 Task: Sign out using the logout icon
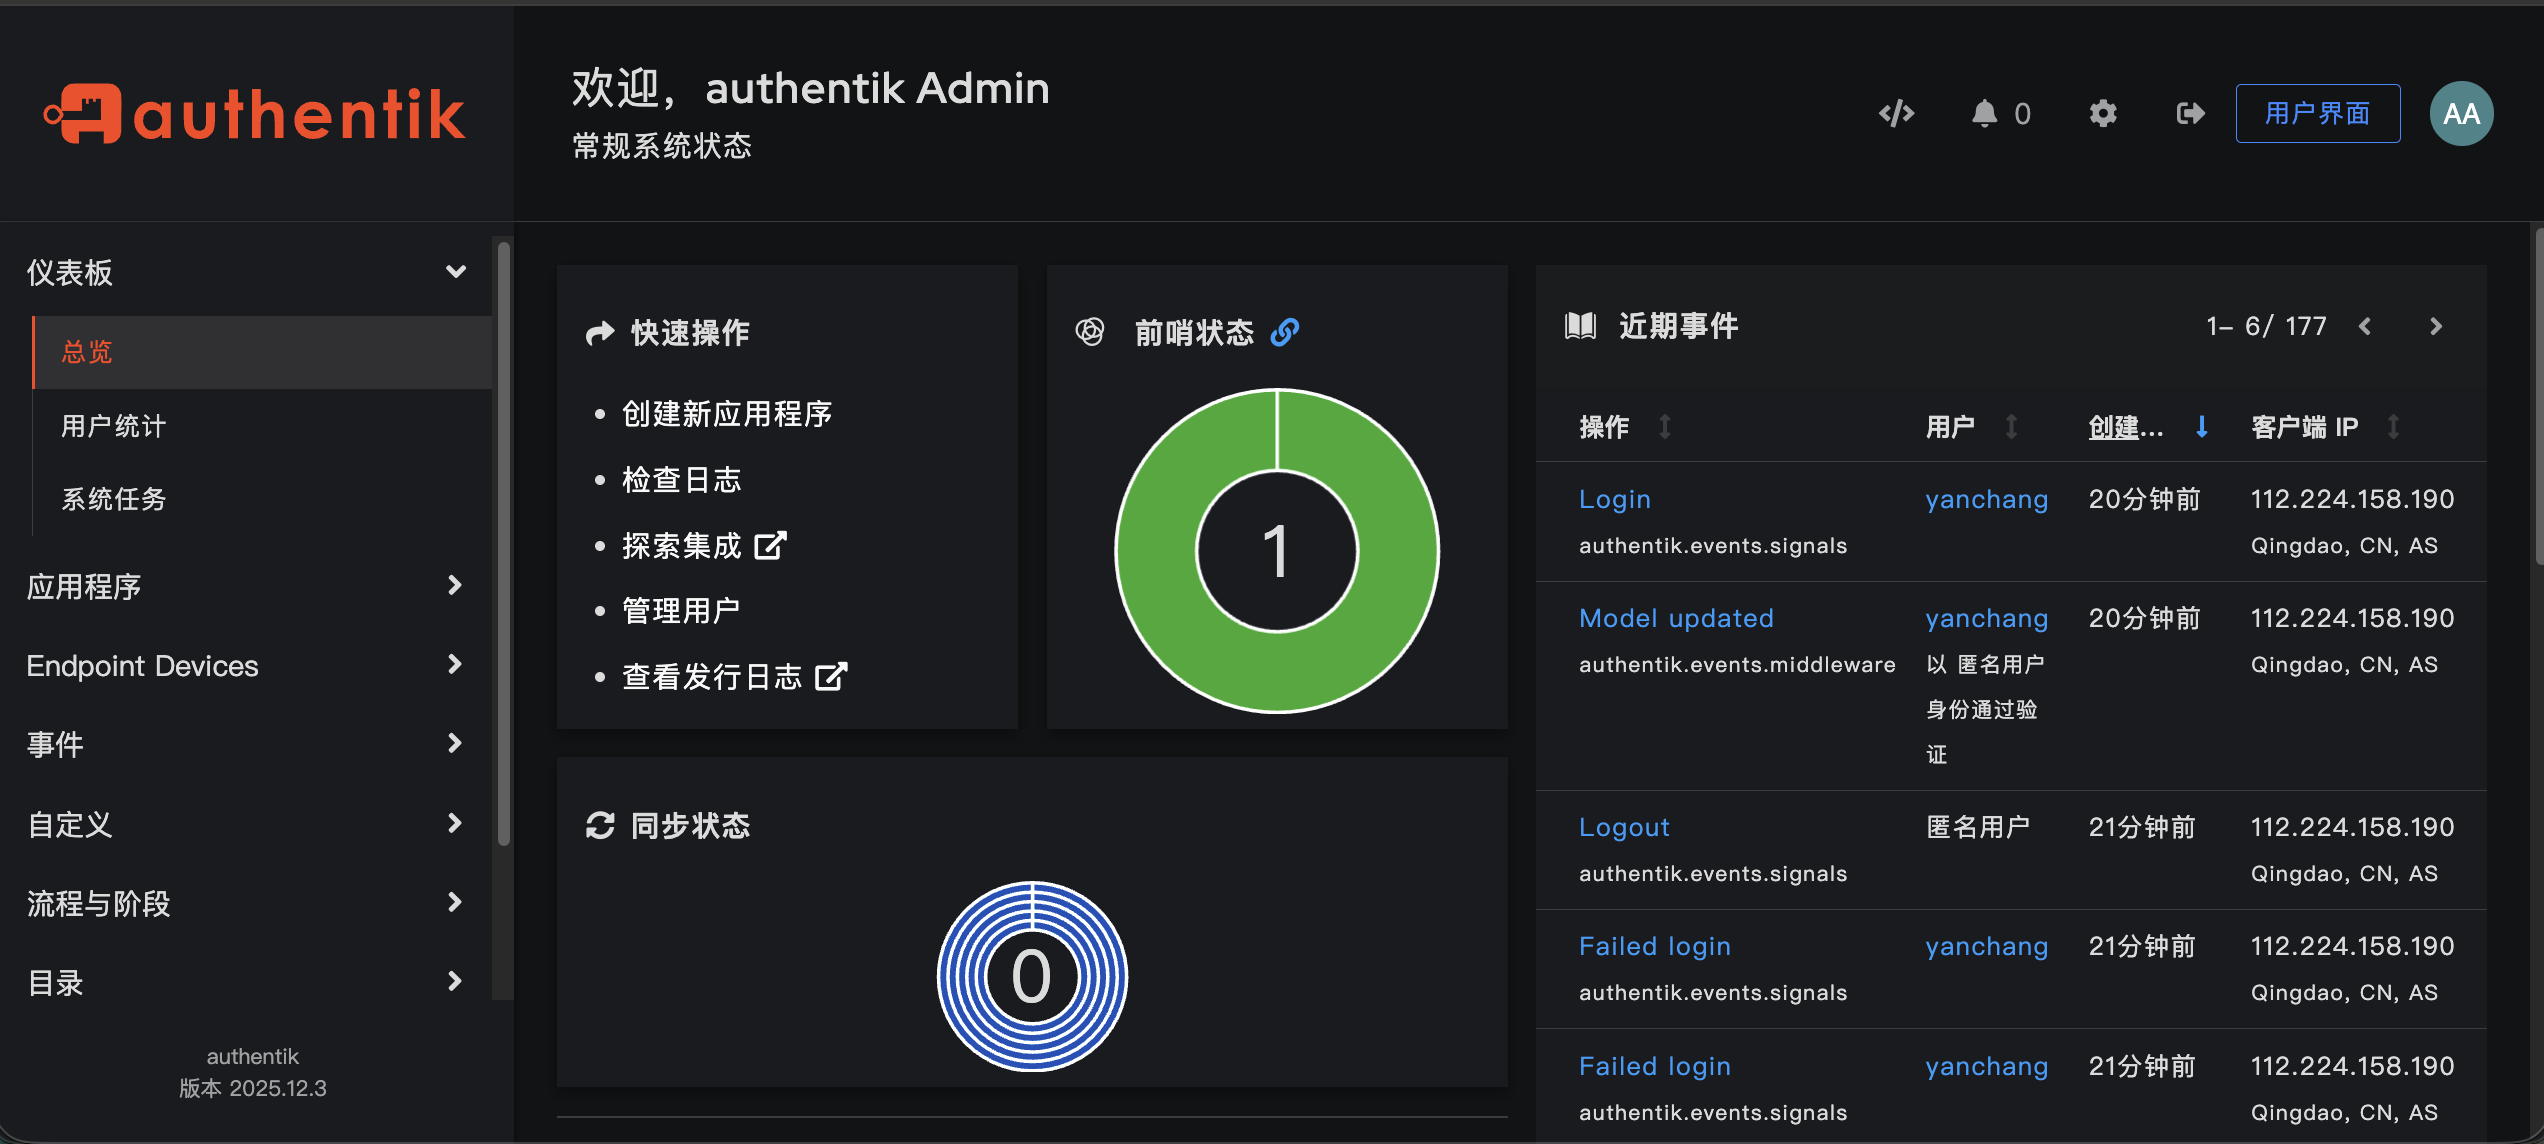coord(2189,113)
